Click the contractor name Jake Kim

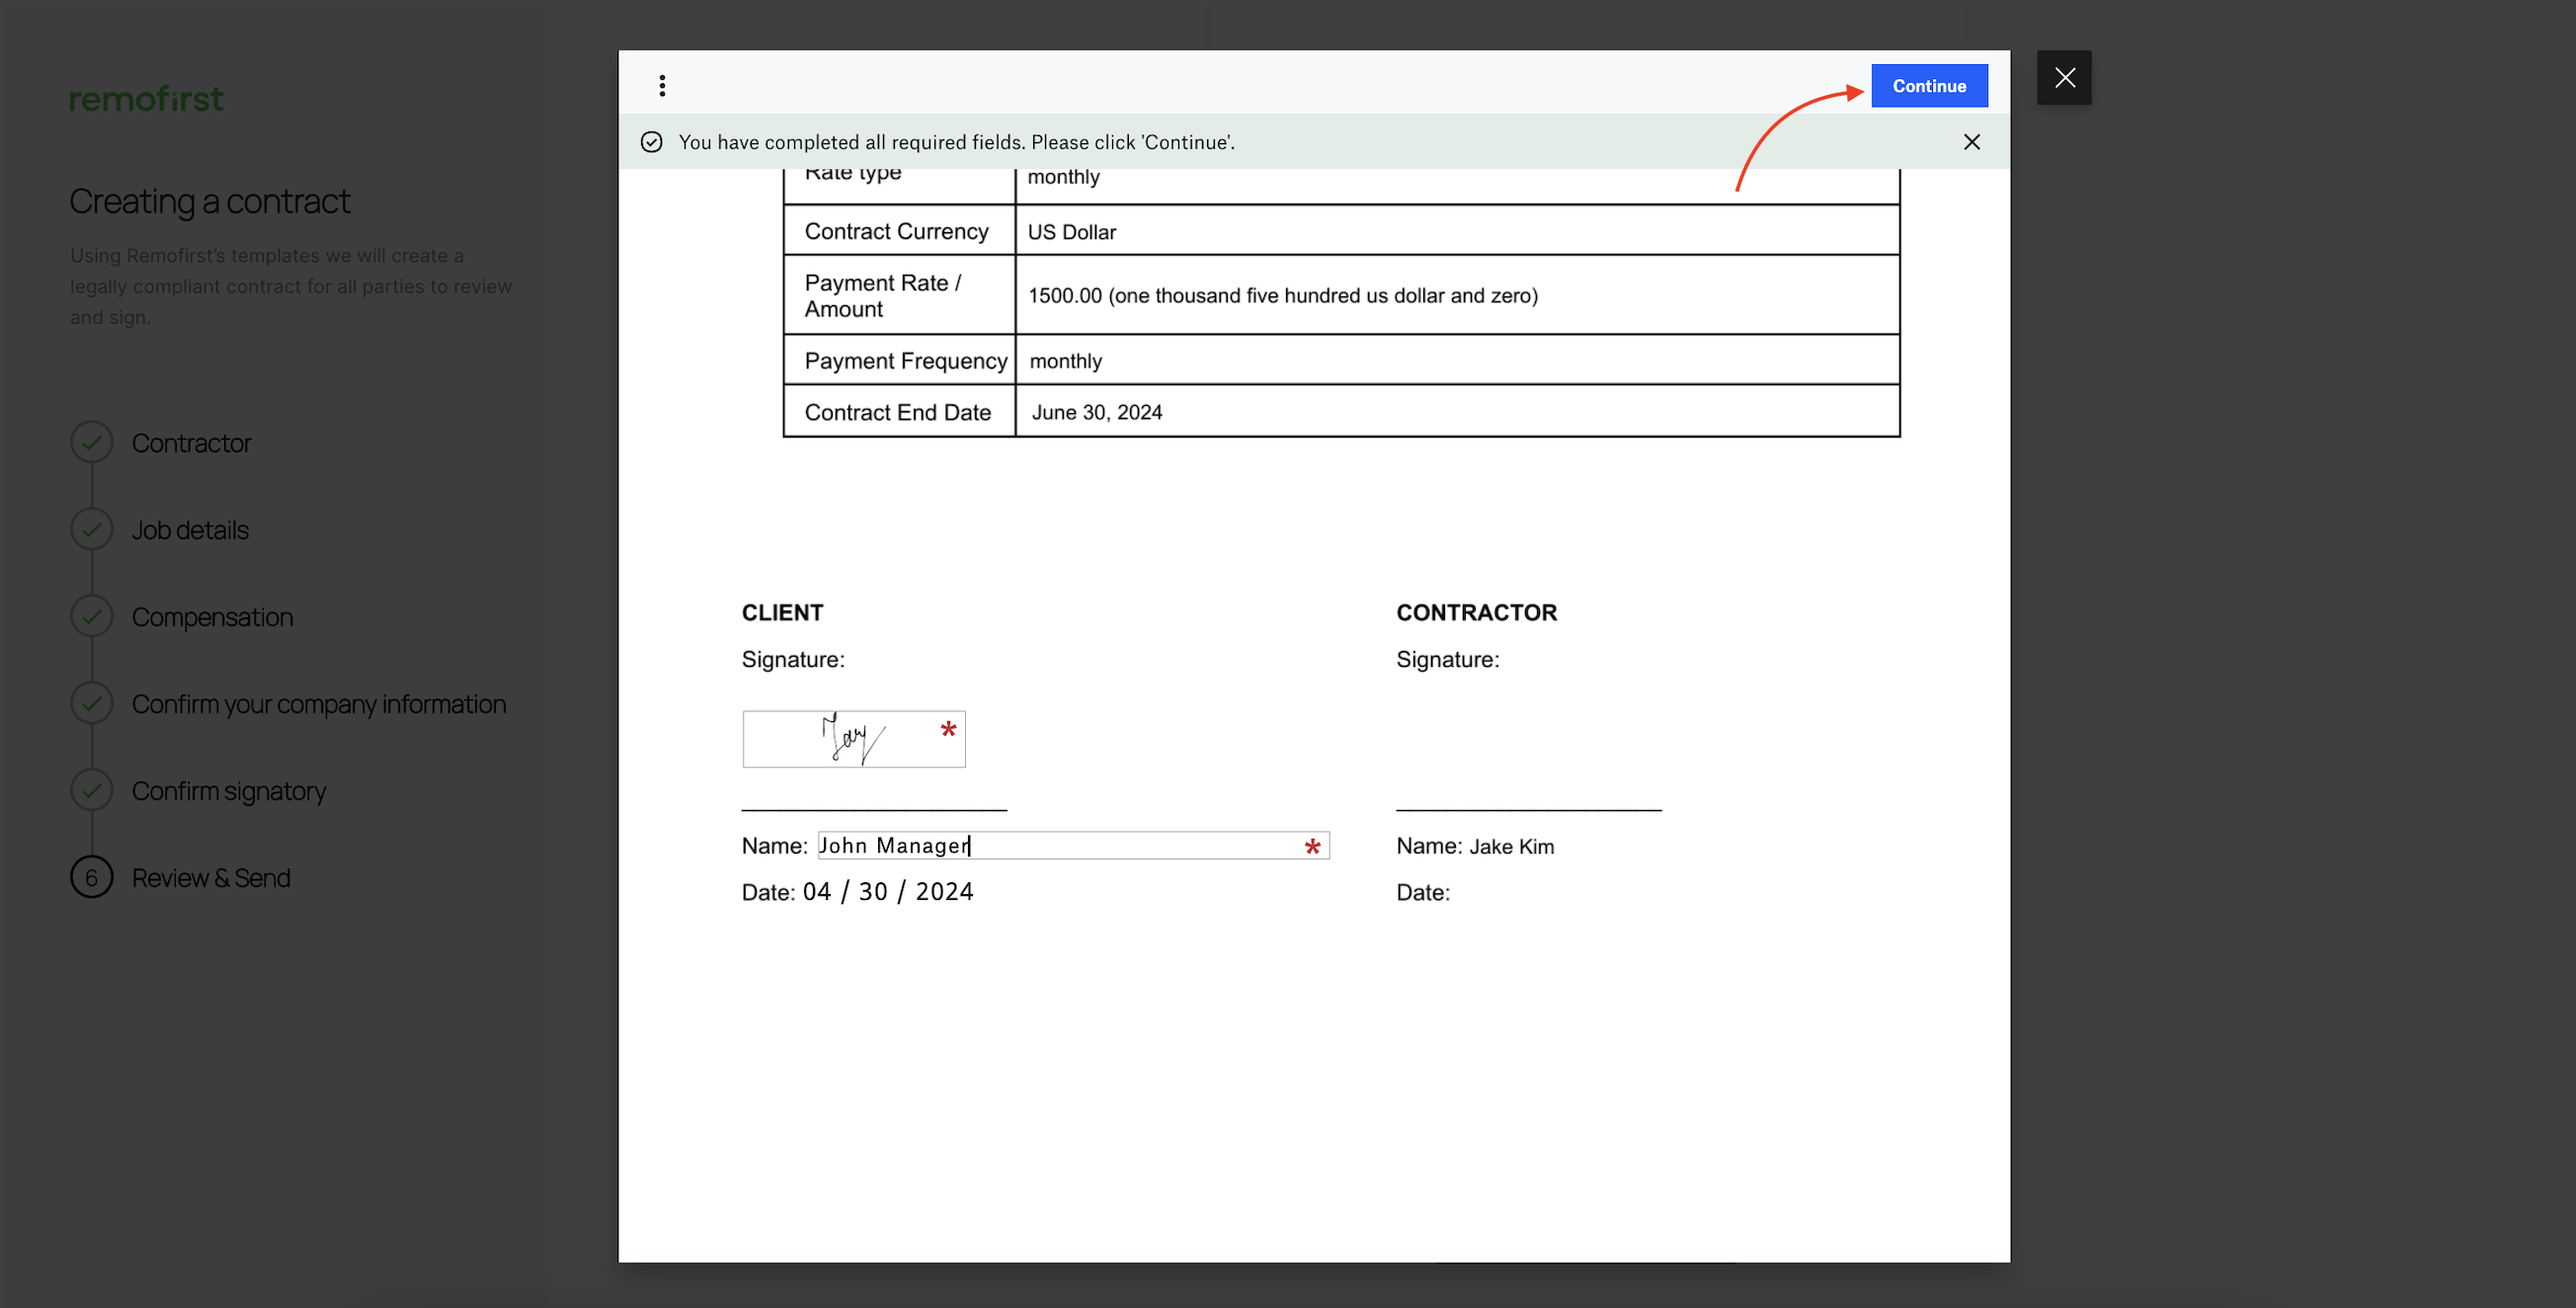pos(1511,847)
